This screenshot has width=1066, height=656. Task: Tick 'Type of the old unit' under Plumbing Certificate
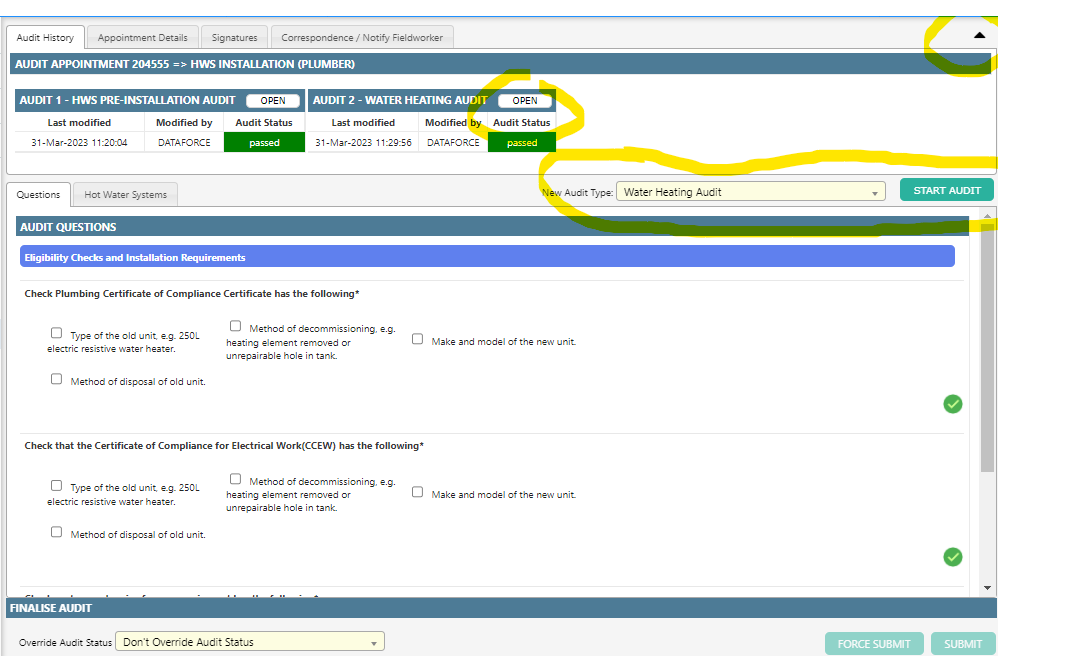coord(57,333)
